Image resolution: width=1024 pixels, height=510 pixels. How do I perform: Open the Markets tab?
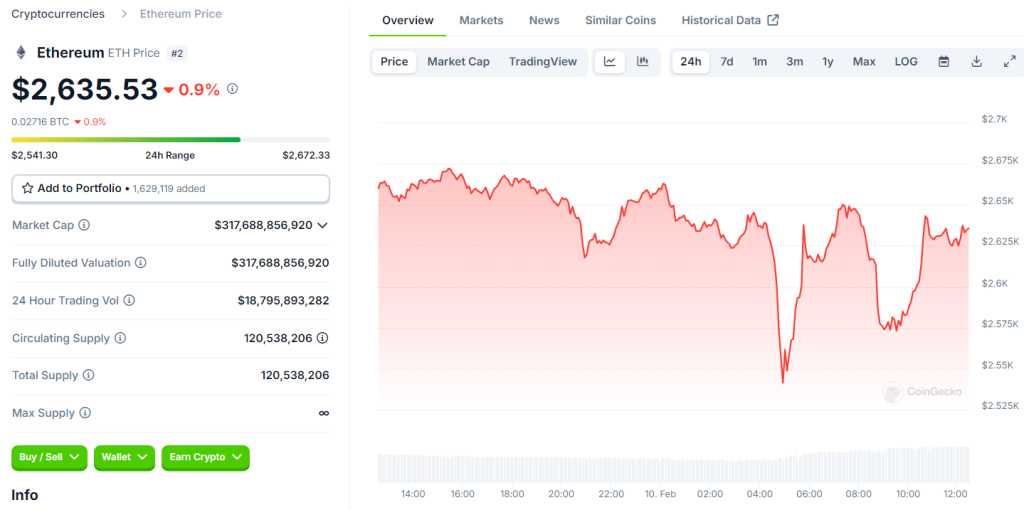pos(481,20)
